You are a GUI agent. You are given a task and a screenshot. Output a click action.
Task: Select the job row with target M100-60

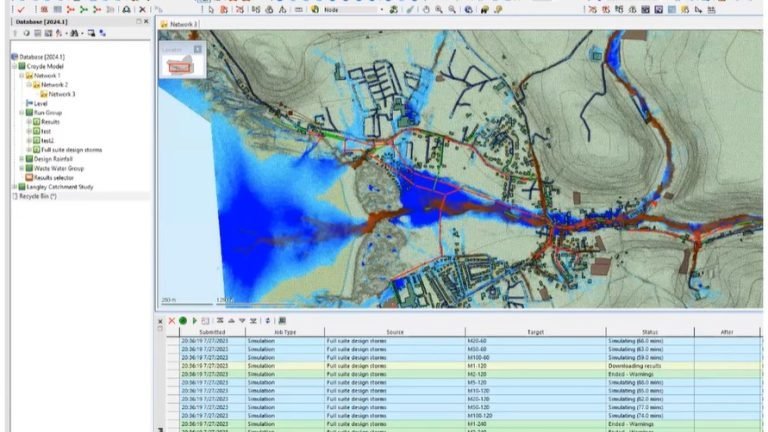point(464,358)
